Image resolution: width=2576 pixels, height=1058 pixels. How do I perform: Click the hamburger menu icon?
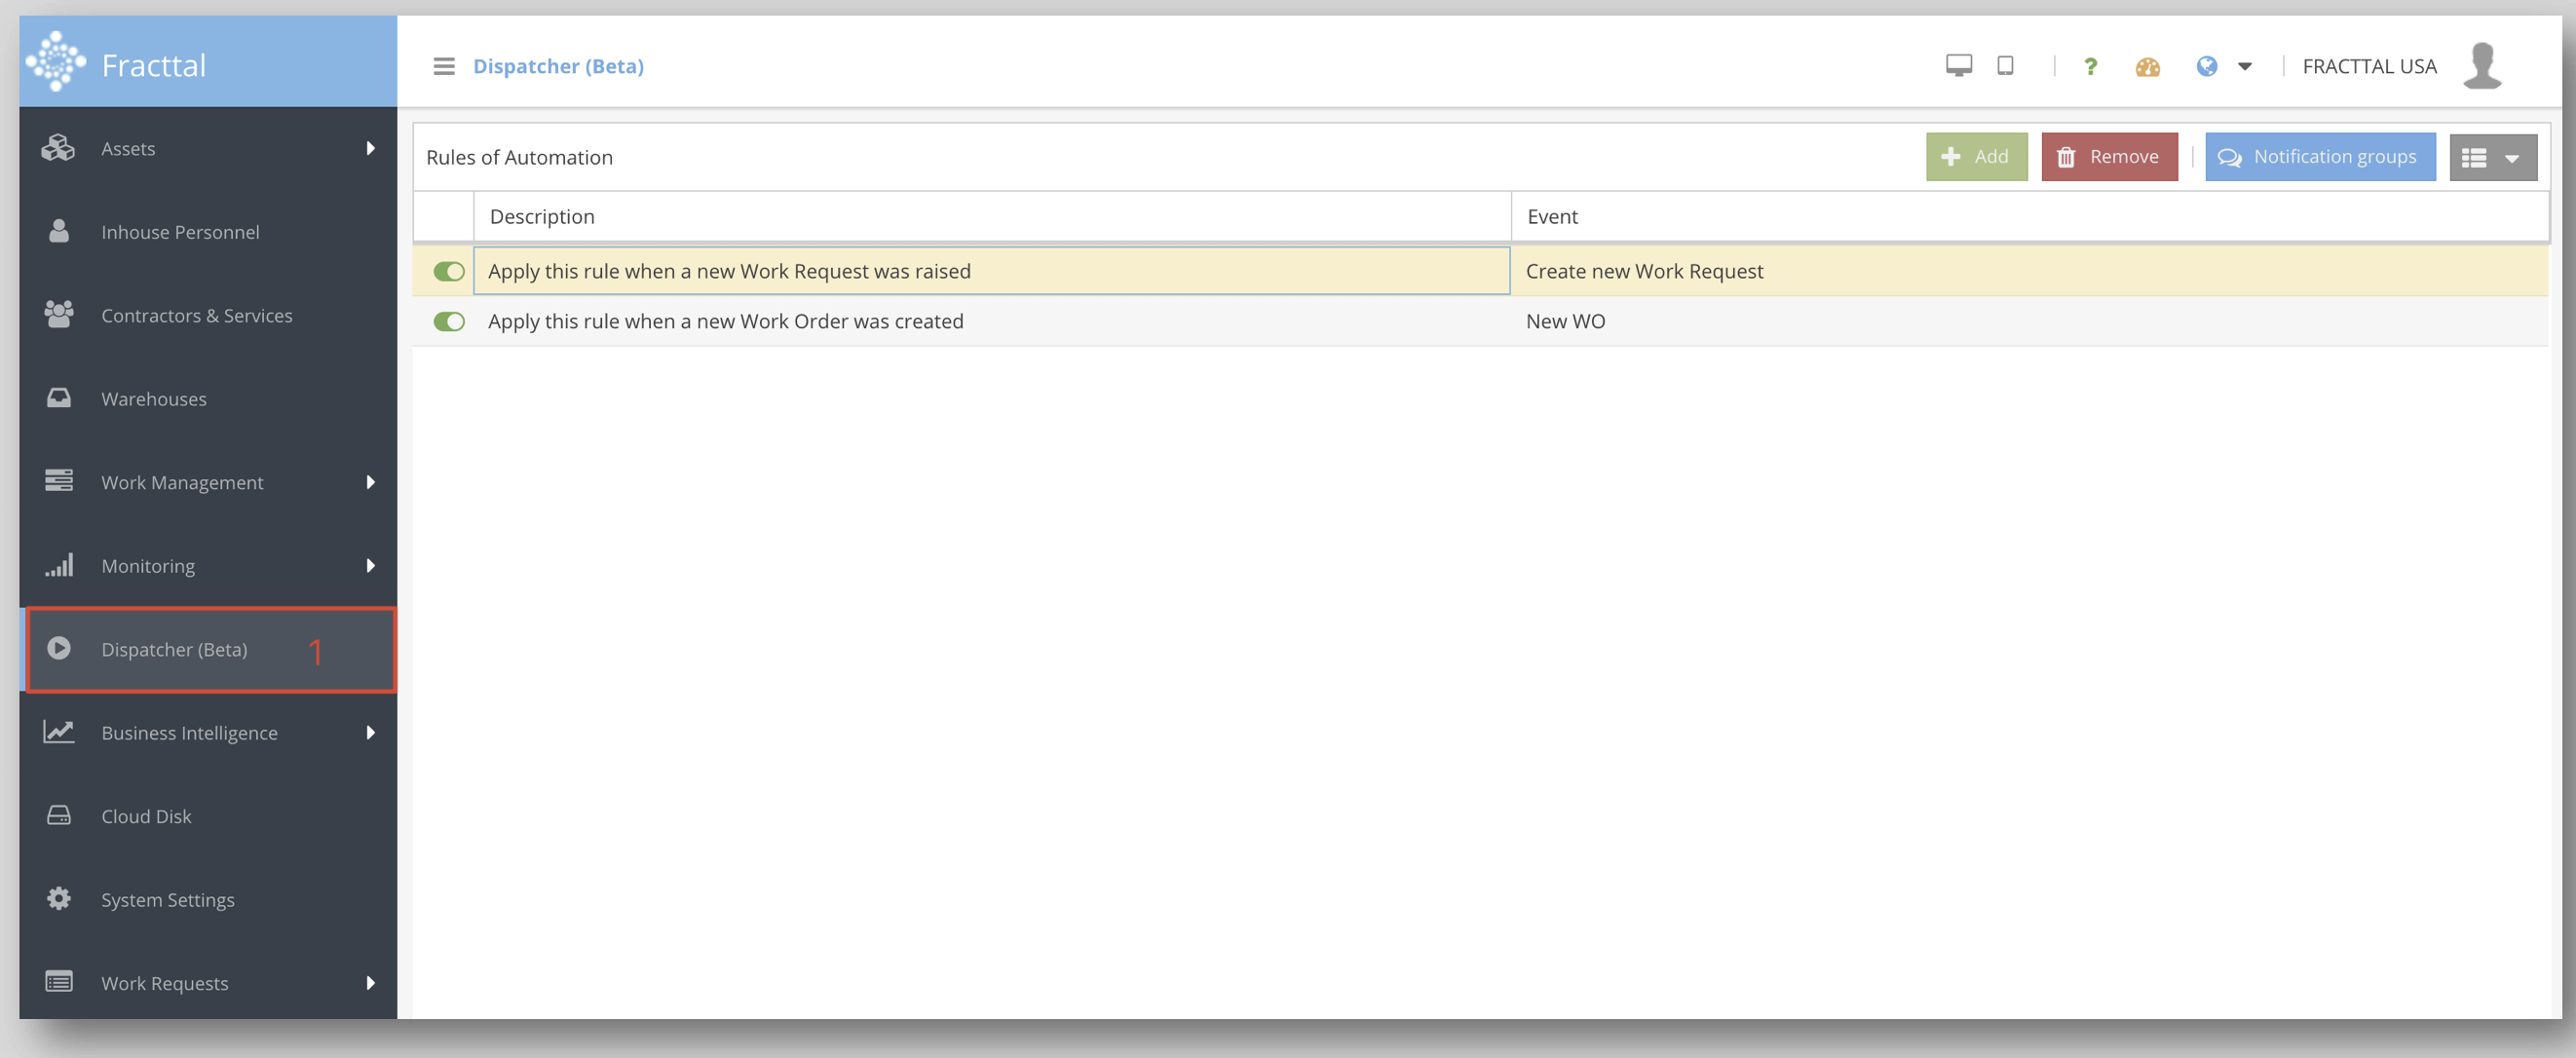pyautogui.click(x=443, y=66)
